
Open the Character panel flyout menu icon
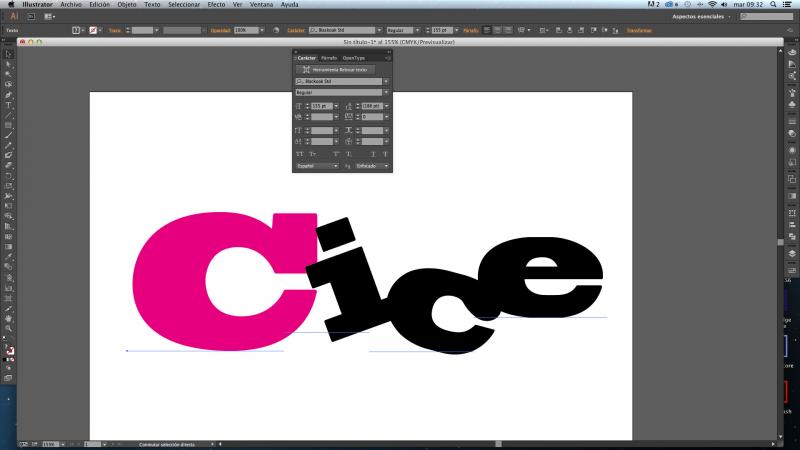[x=388, y=58]
